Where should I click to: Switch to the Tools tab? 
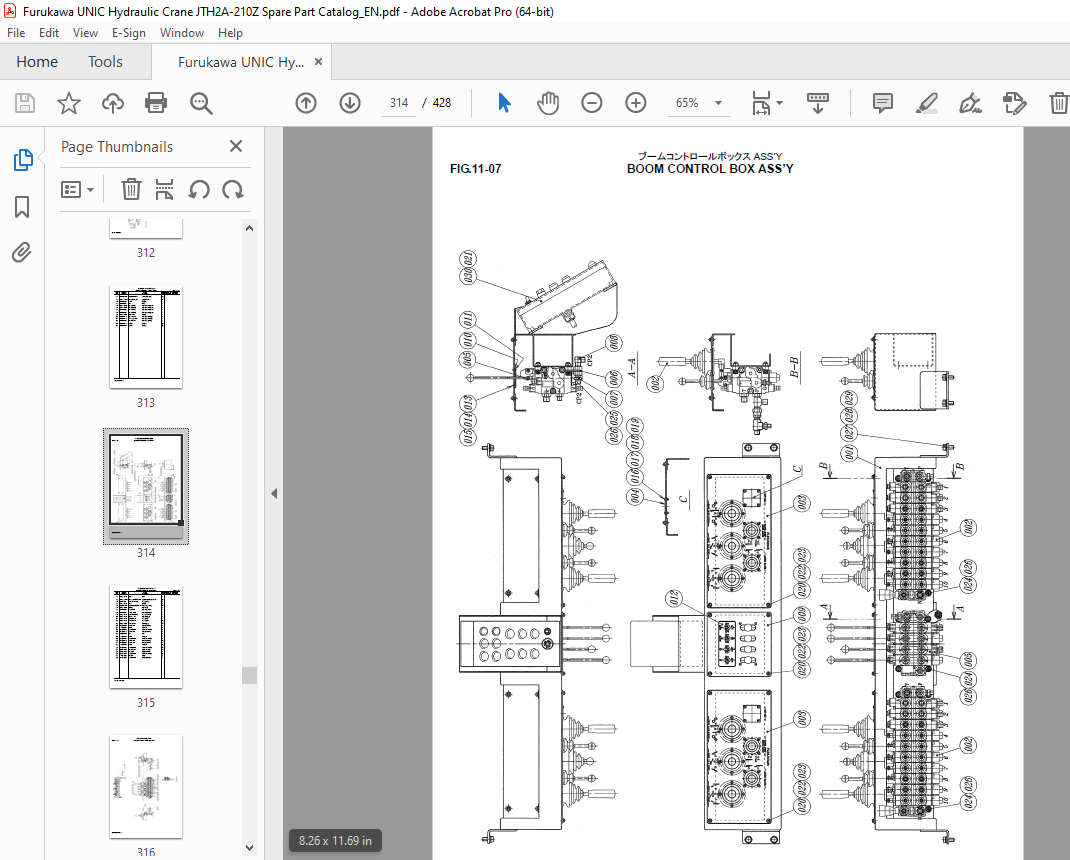point(105,62)
